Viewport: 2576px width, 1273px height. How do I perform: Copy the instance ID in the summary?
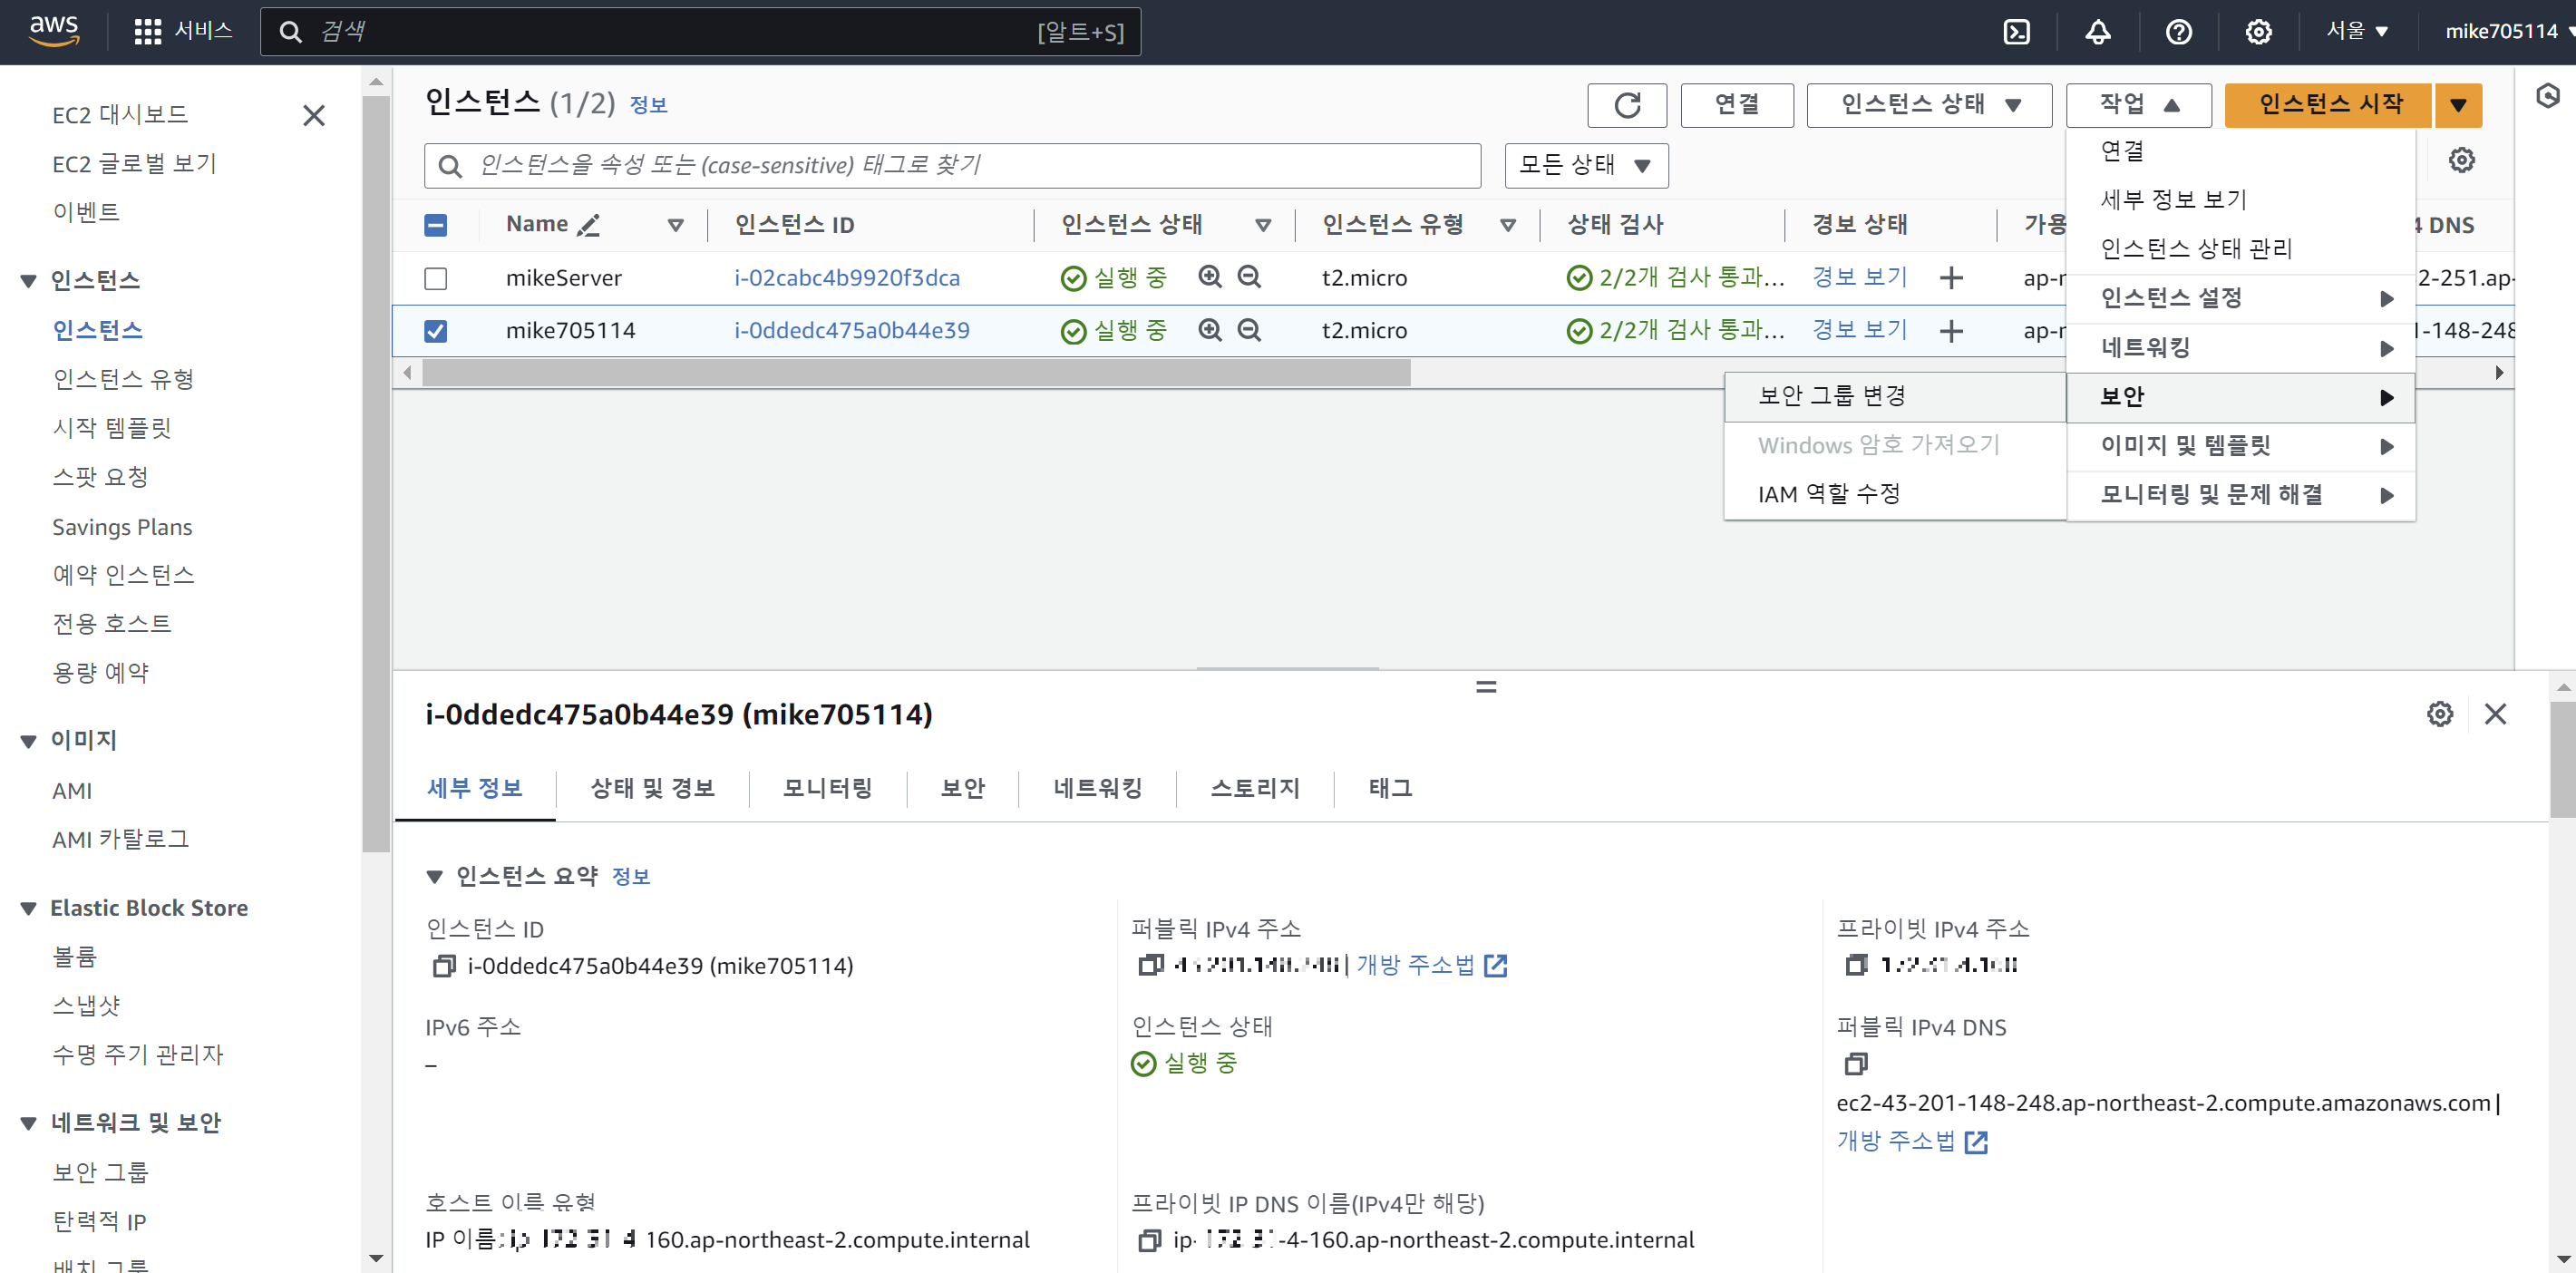click(x=444, y=966)
